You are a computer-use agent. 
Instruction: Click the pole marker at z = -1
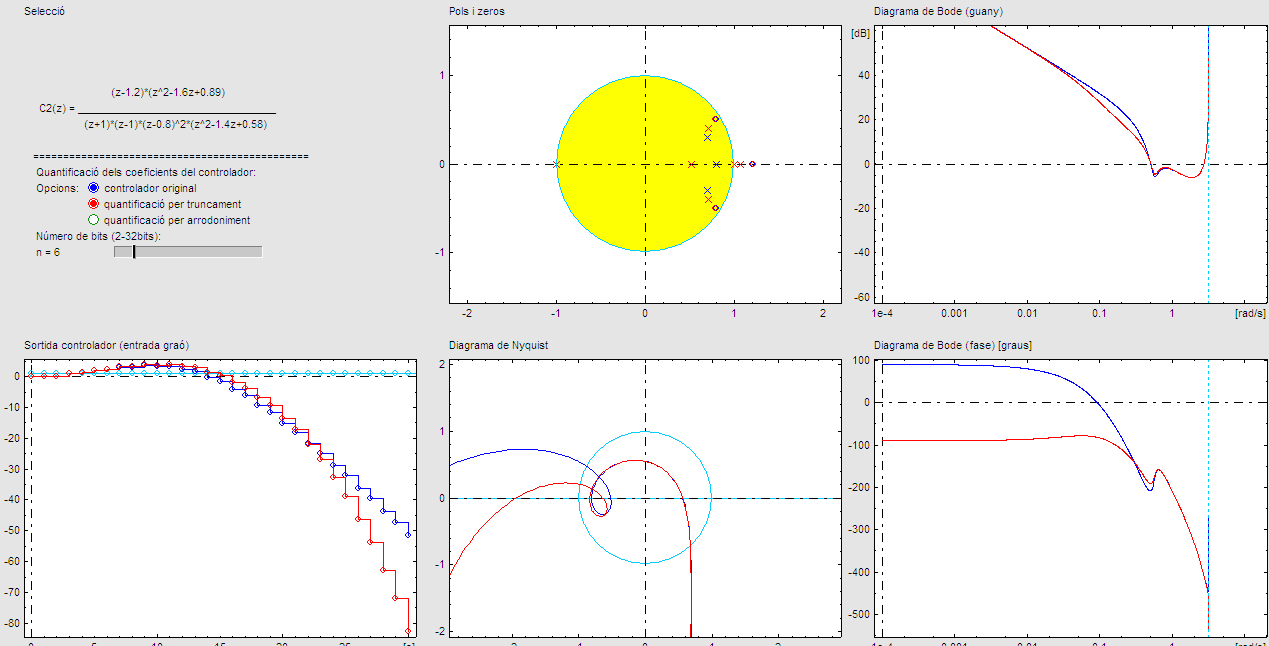556,164
